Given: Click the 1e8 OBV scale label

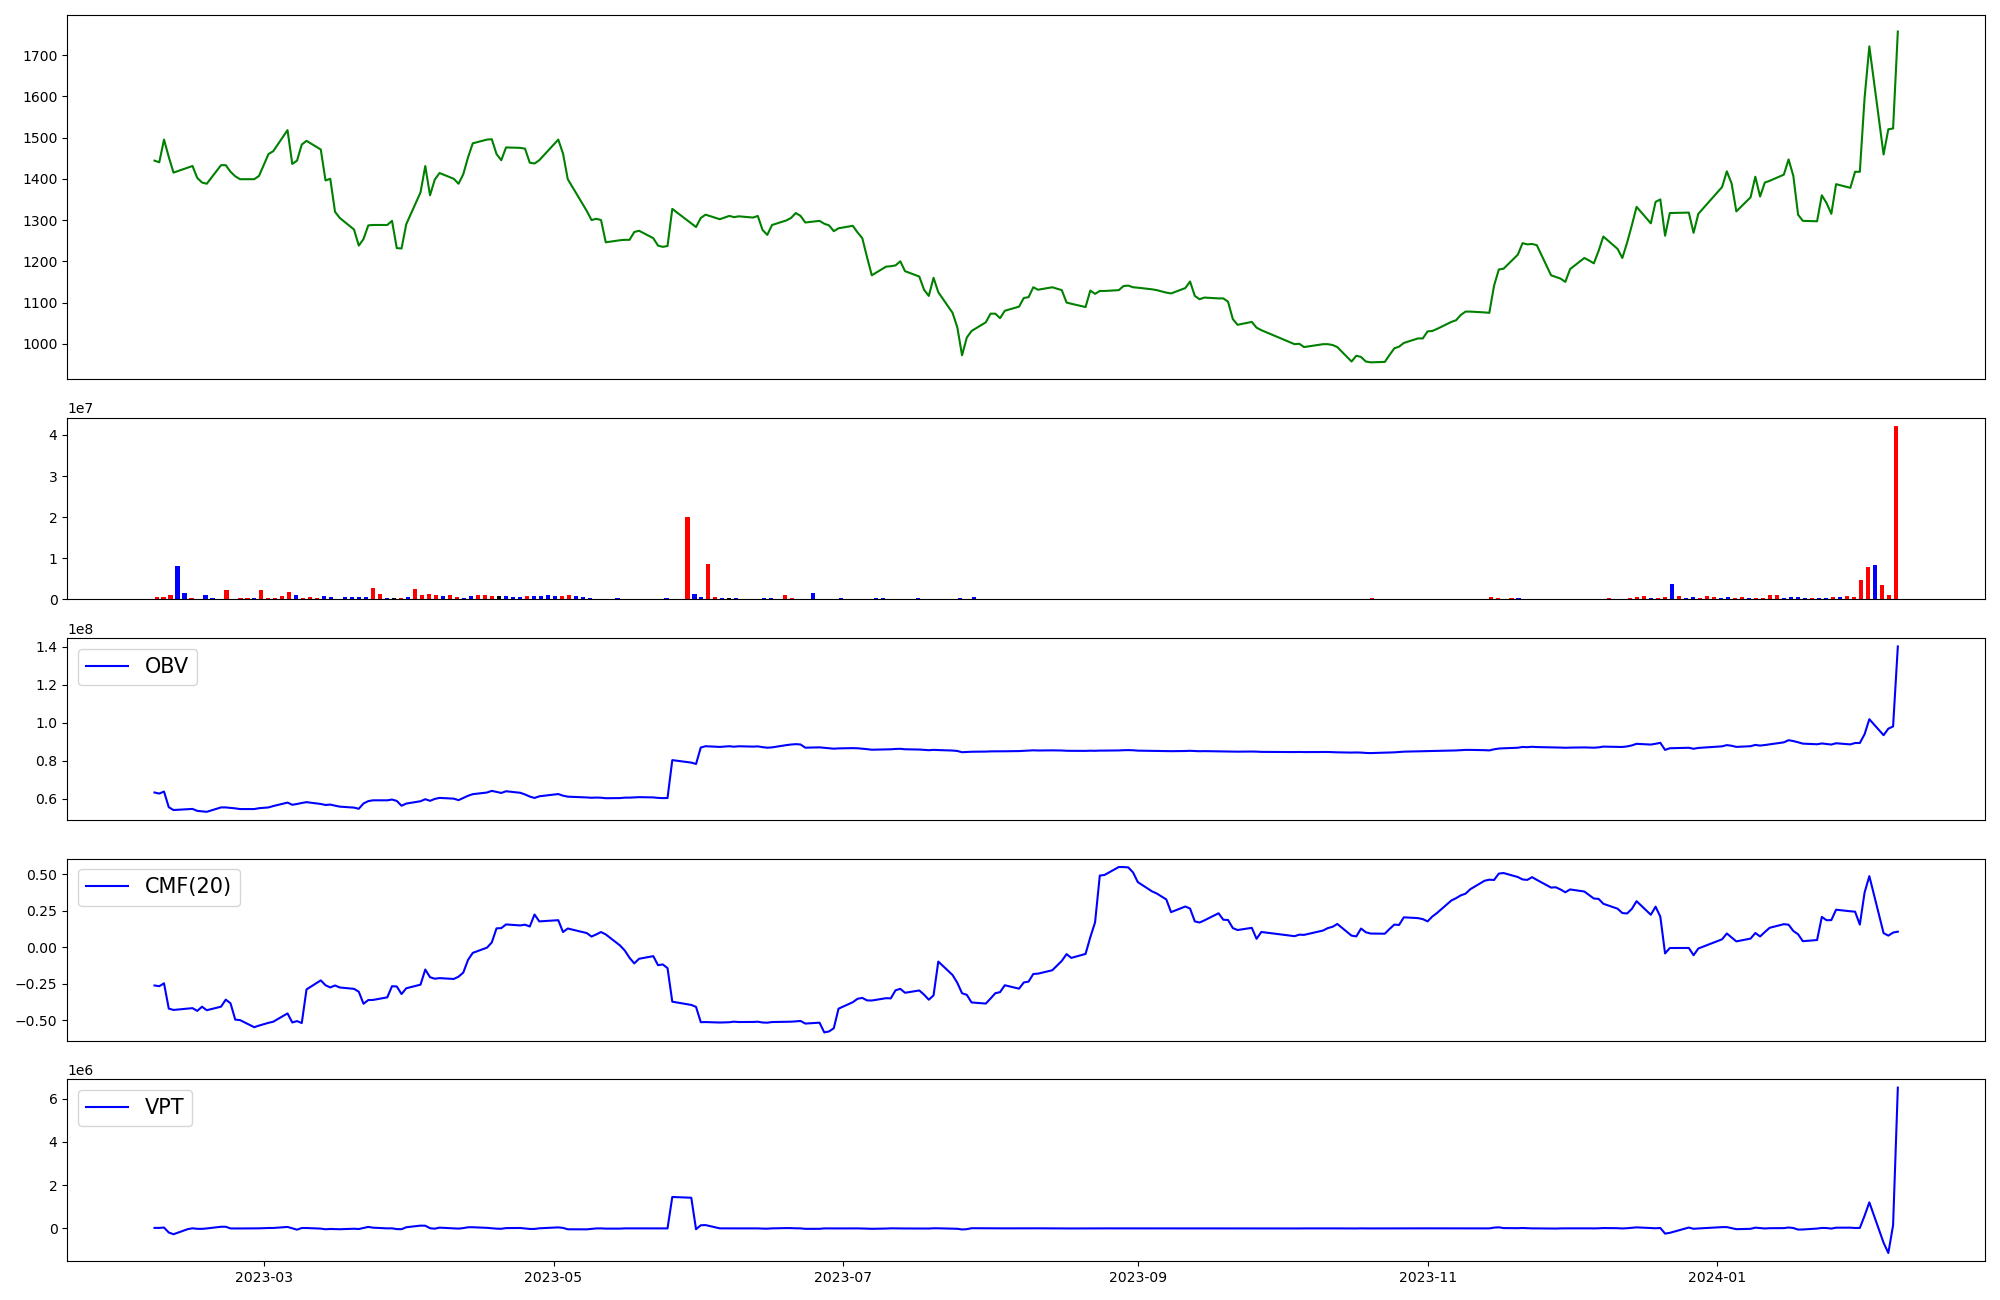Looking at the screenshot, I should click(81, 629).
